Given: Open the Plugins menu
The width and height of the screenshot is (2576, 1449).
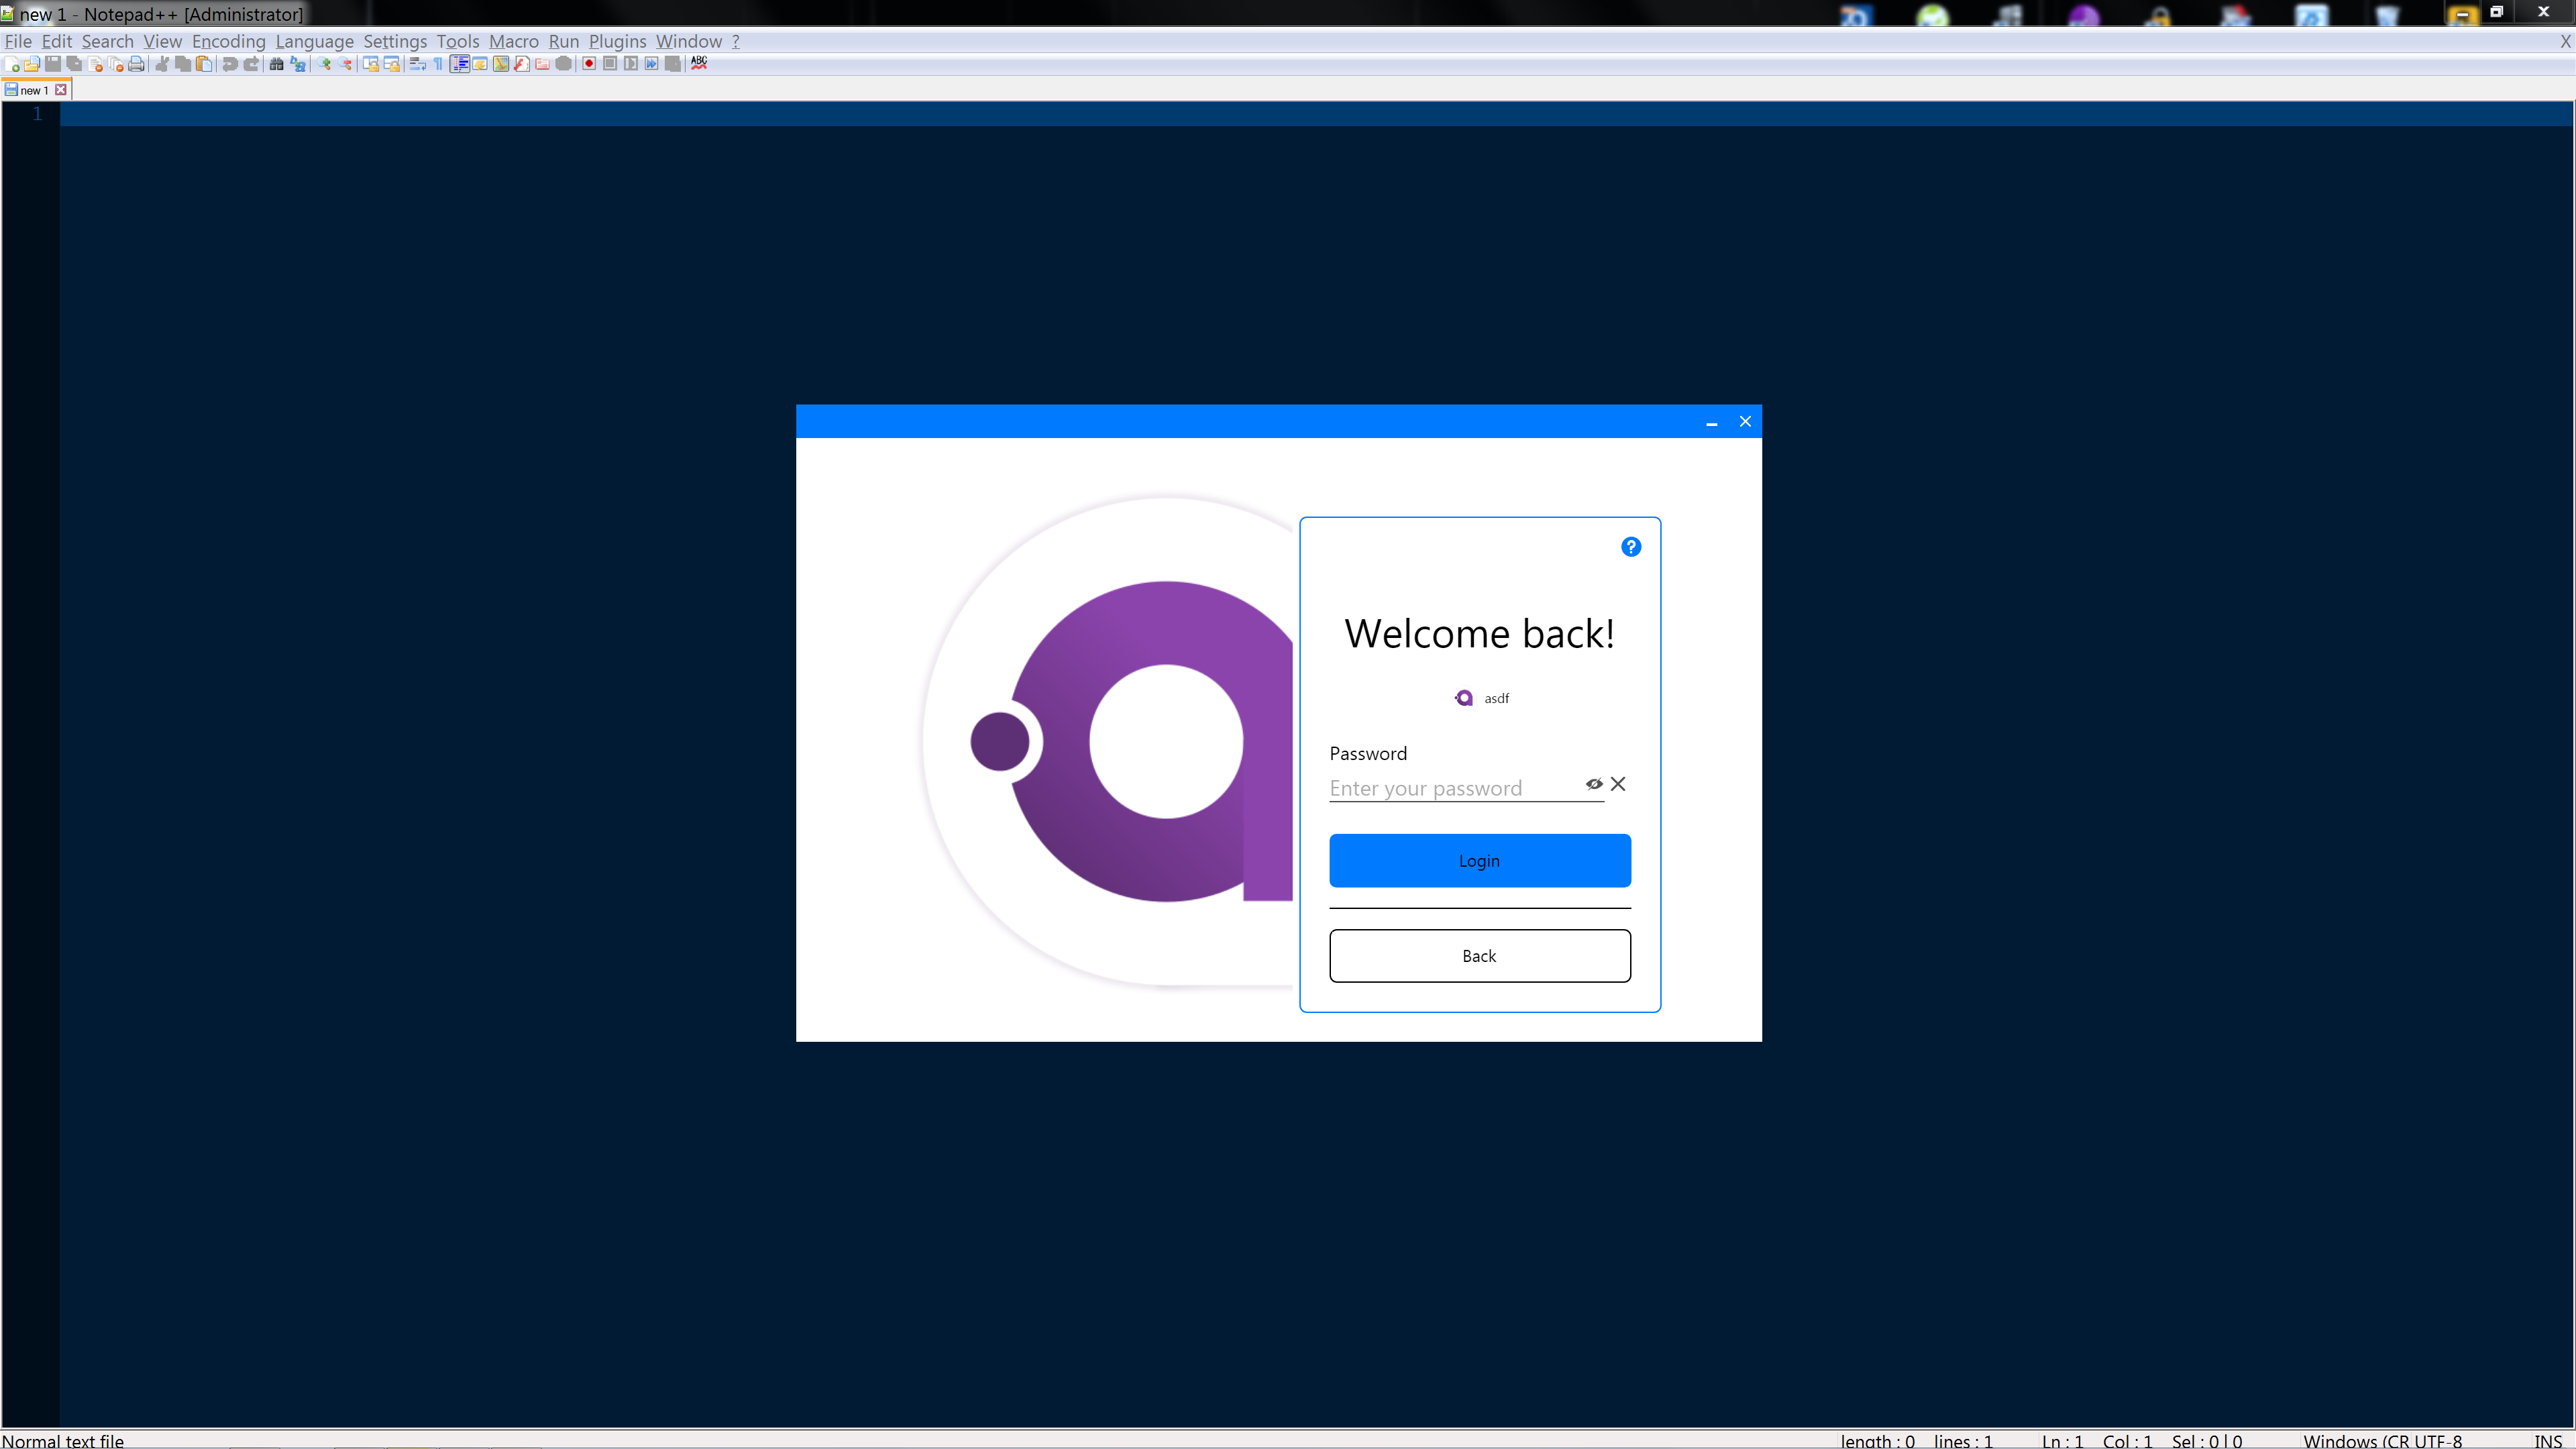Looking at the screenshot, I should (617, 41).
